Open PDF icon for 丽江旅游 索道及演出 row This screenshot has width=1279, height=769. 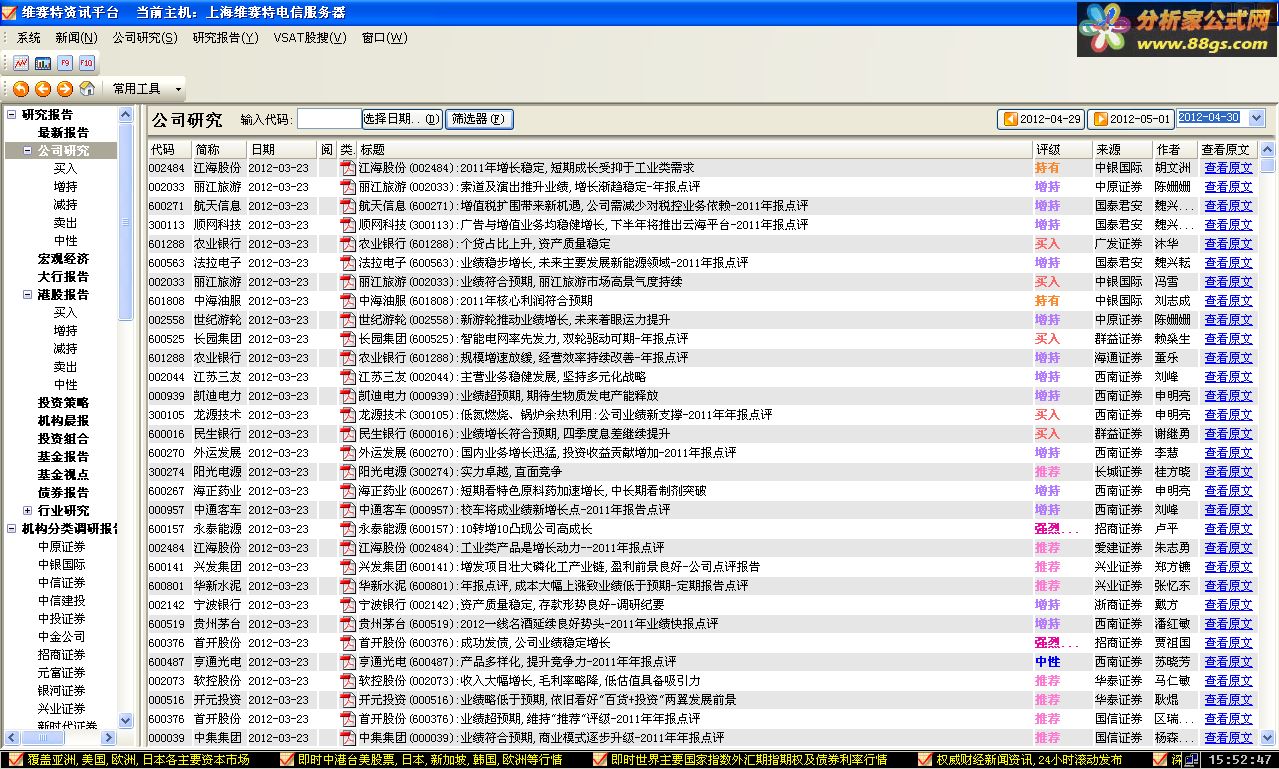pos(348,187)
